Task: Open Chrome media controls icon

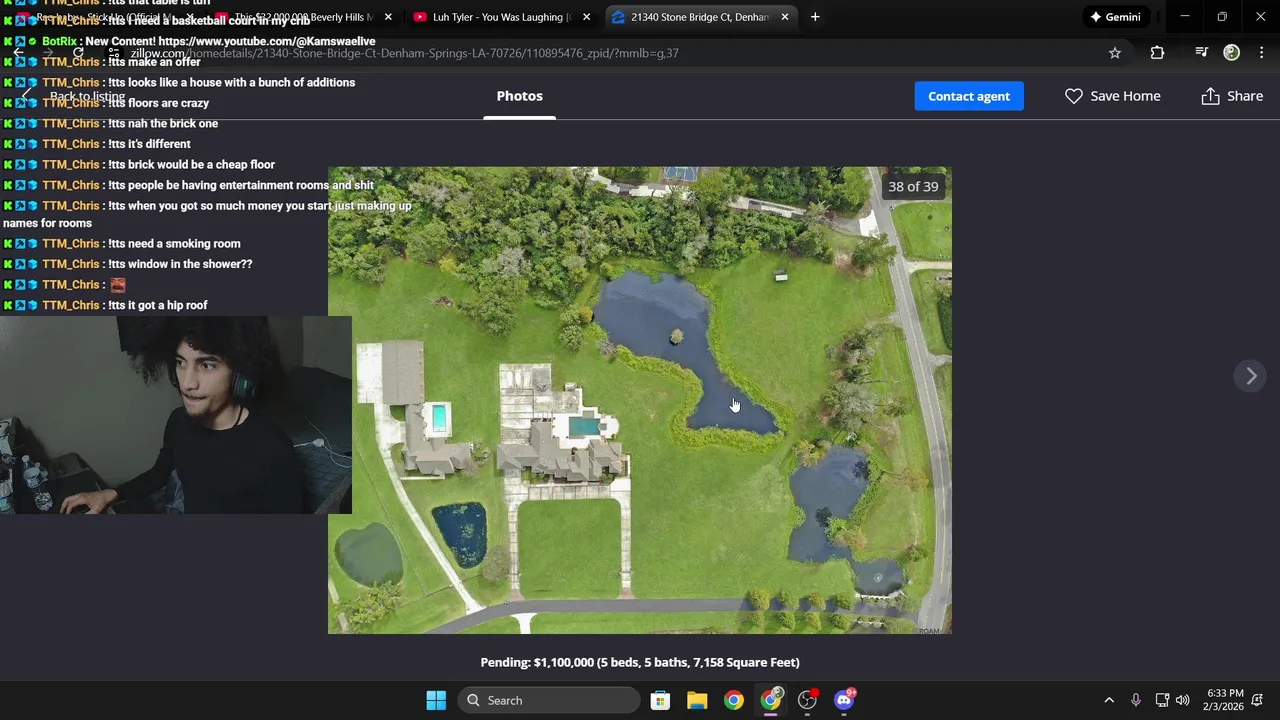Action: 1201,53
